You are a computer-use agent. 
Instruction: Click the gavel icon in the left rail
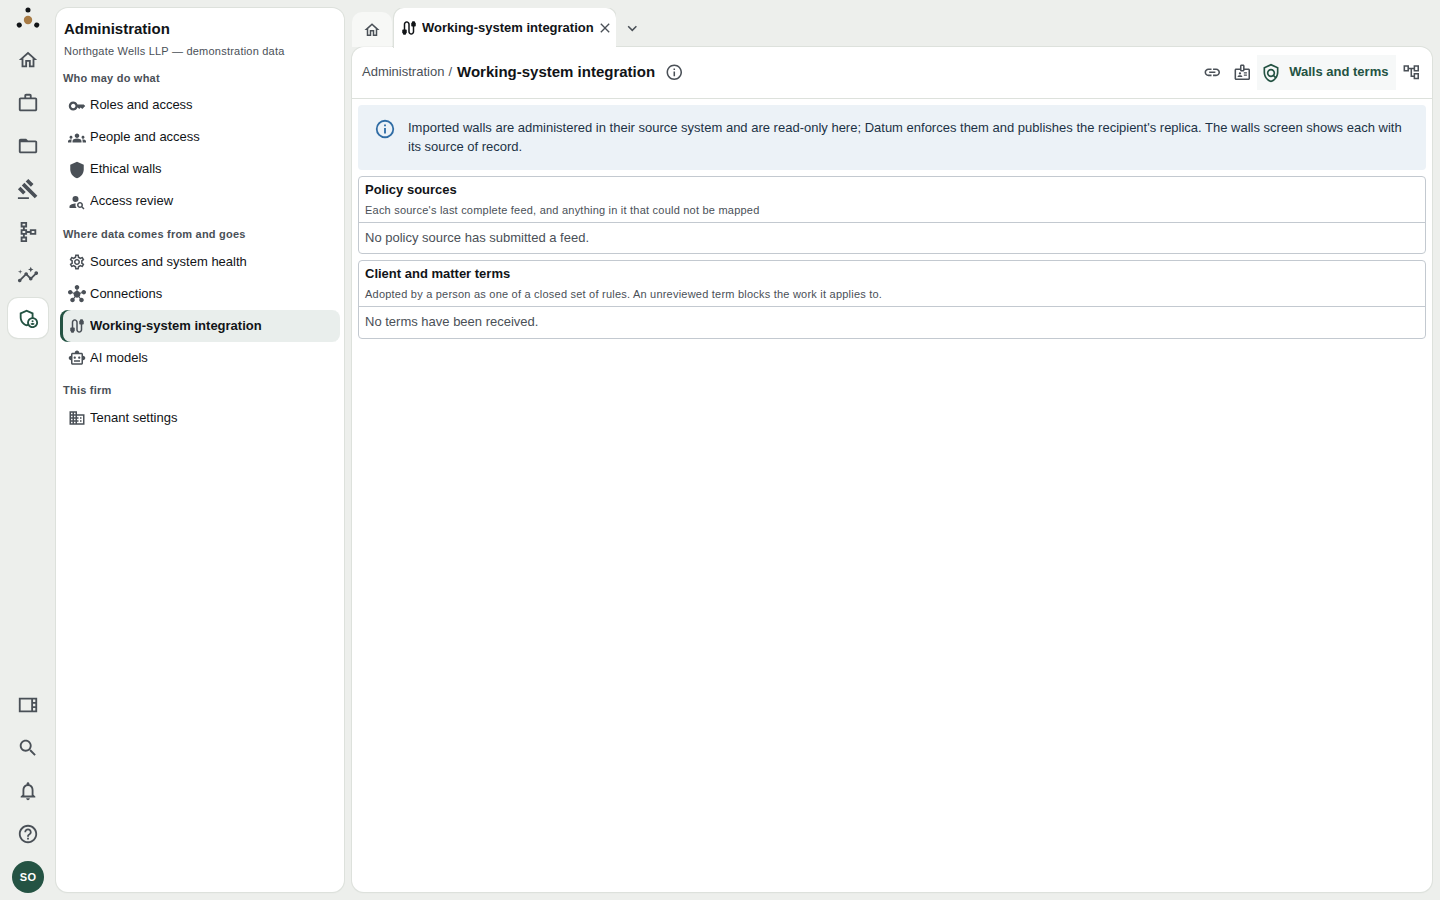[28, 189]
